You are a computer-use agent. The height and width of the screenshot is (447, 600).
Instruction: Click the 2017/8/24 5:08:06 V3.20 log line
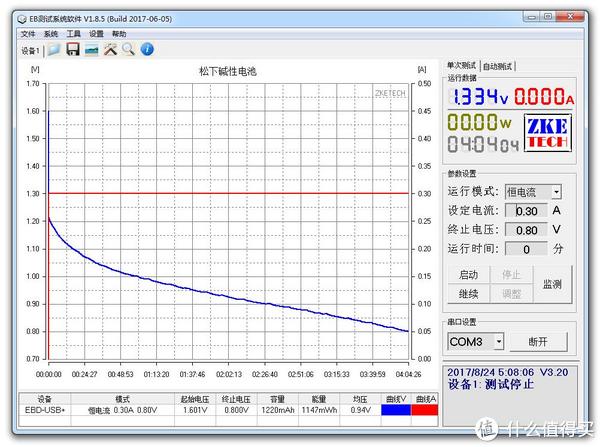click(x=507, y=372)
